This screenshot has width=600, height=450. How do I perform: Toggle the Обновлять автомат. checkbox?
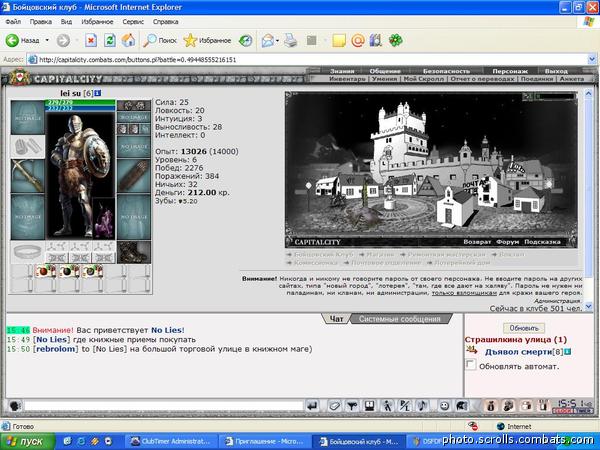471,364
